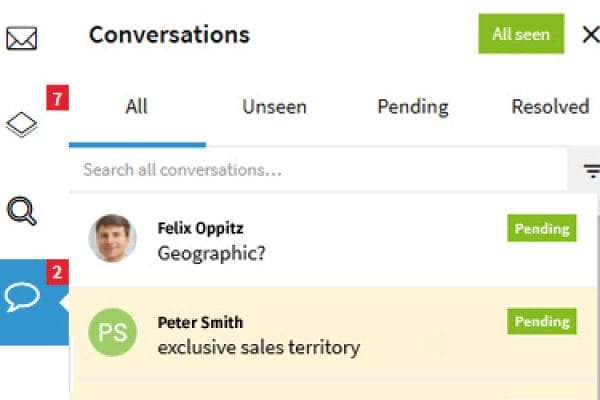Screen dimensions: 600x400
Task: Open the stacked layers icon in sidebar
Action: coord(21,127)
